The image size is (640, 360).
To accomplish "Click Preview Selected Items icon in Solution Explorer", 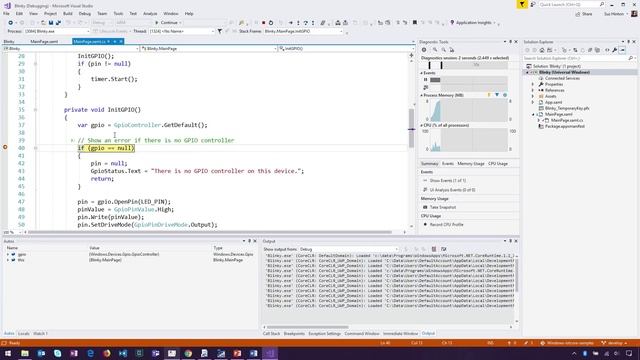I will pyautogui.click(x=622, y=50).
